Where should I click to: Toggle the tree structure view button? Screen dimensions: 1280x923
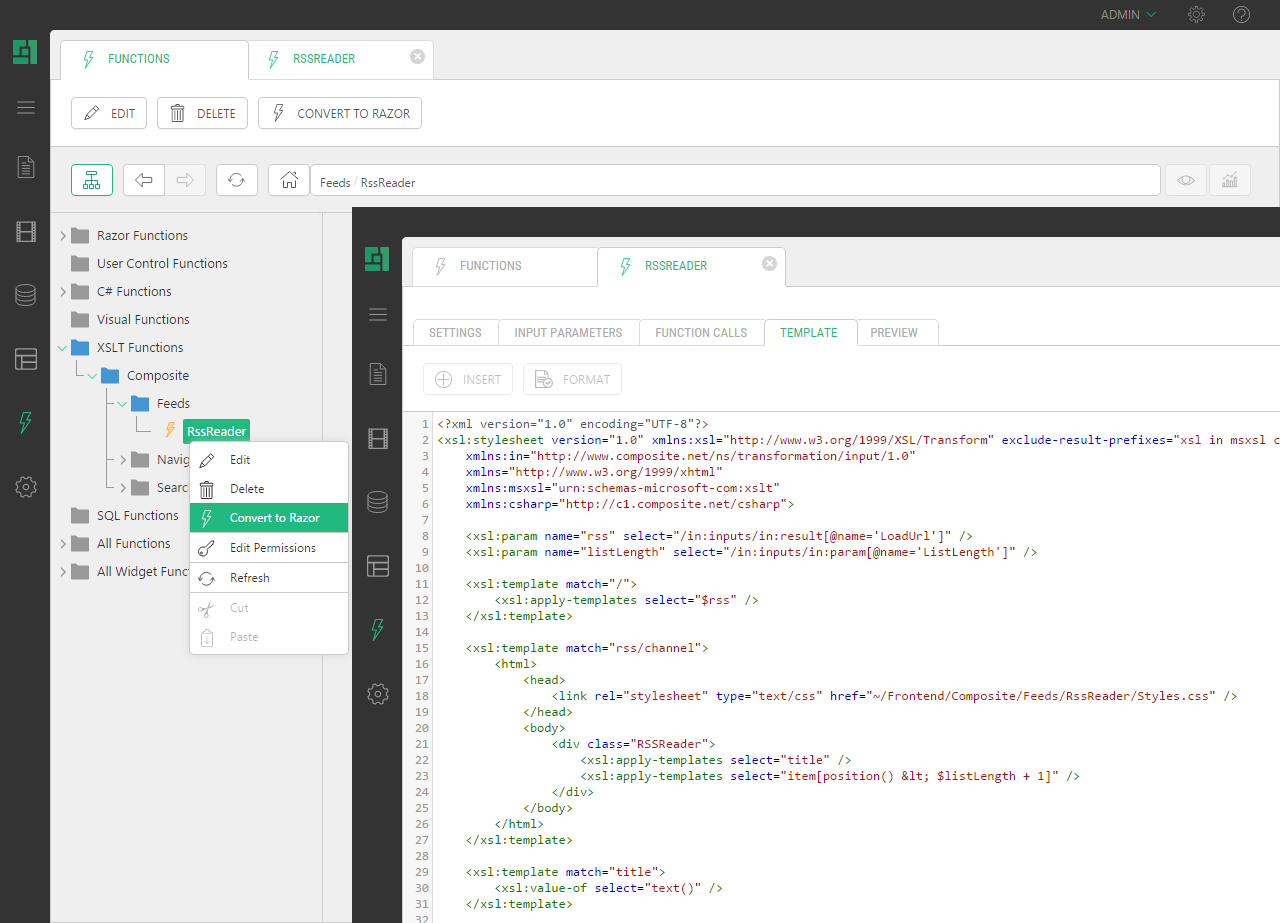pos(91,180)
